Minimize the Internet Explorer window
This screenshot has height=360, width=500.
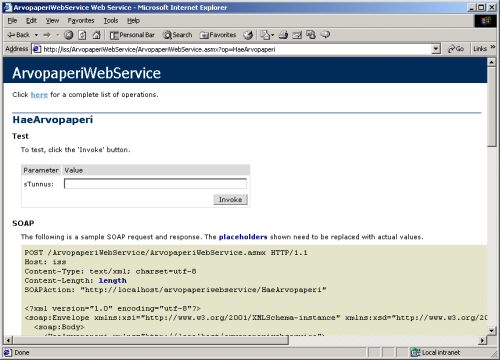[471, 7]
